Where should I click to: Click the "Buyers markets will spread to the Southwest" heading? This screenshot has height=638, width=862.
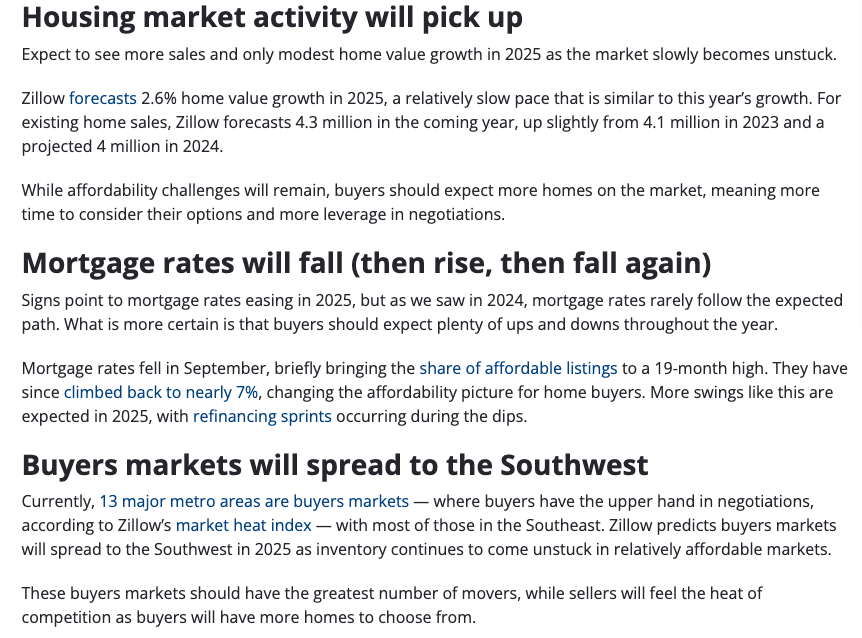pyautogui.click(x=335, y=465)
